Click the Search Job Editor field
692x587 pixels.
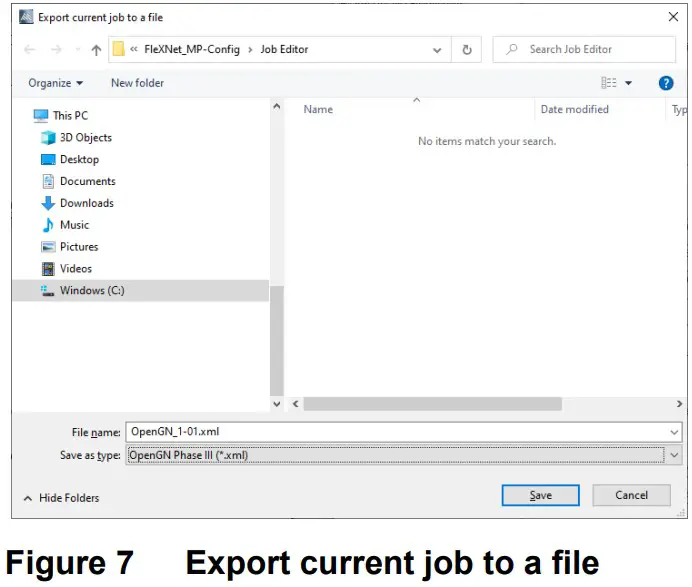point(584,49)
